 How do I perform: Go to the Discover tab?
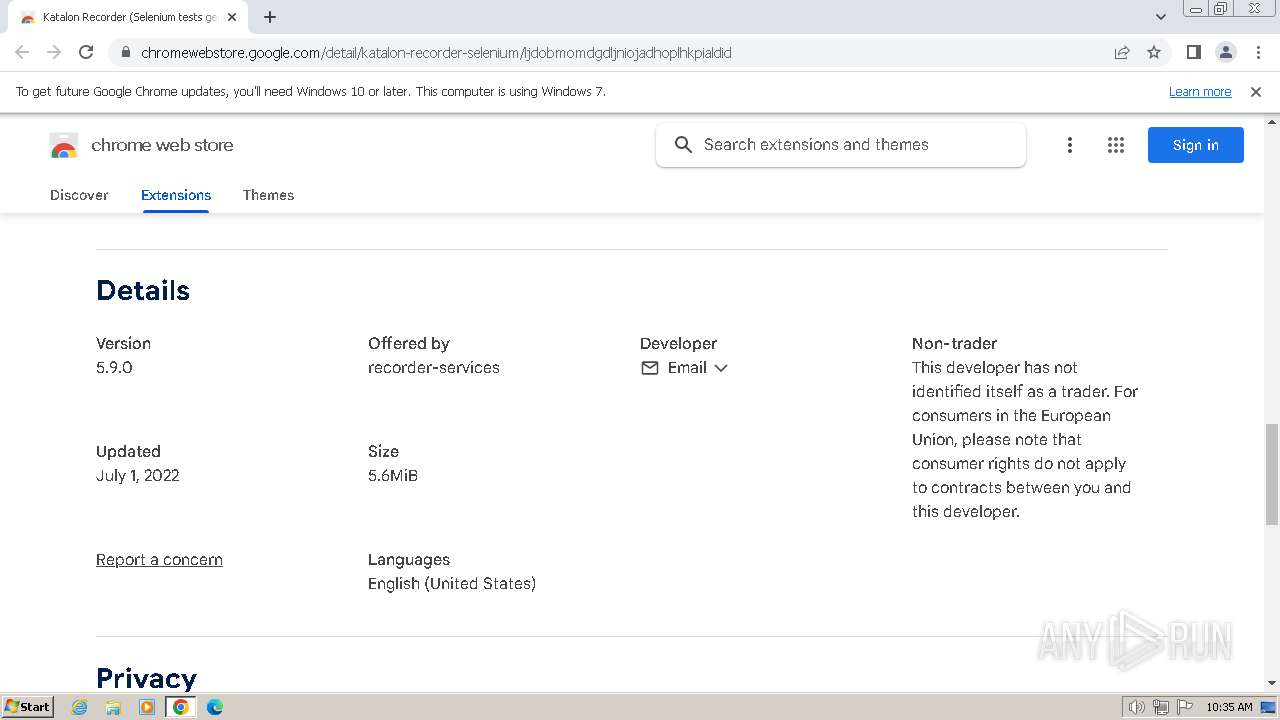click(79, 195)
